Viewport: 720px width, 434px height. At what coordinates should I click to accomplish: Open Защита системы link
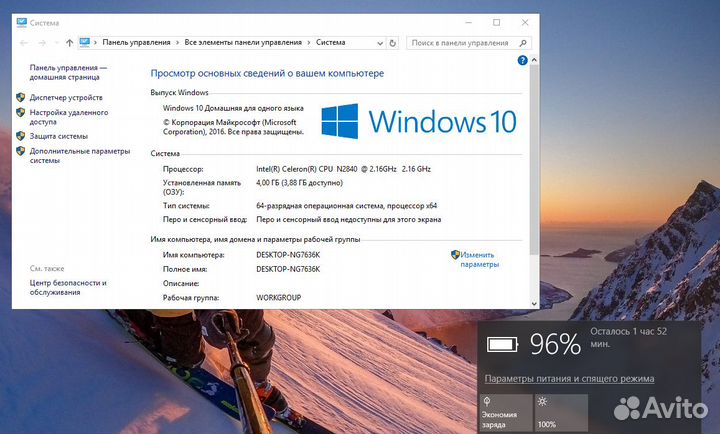tap(59, 136)
